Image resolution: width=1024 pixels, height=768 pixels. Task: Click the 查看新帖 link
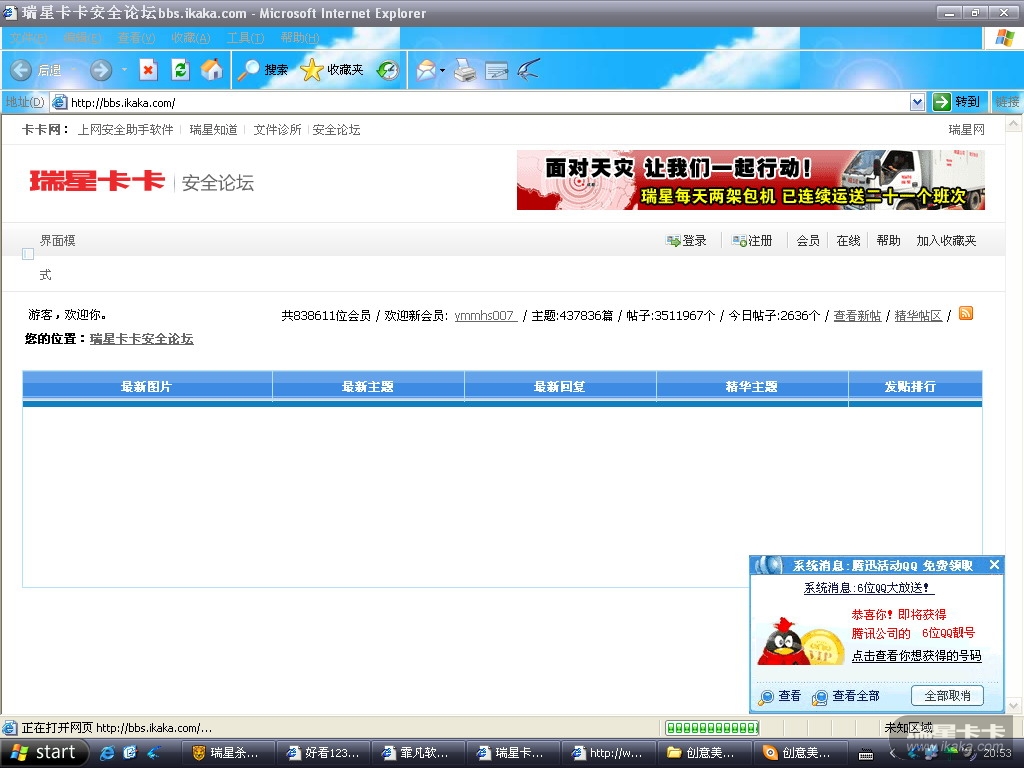pos(857,315)
